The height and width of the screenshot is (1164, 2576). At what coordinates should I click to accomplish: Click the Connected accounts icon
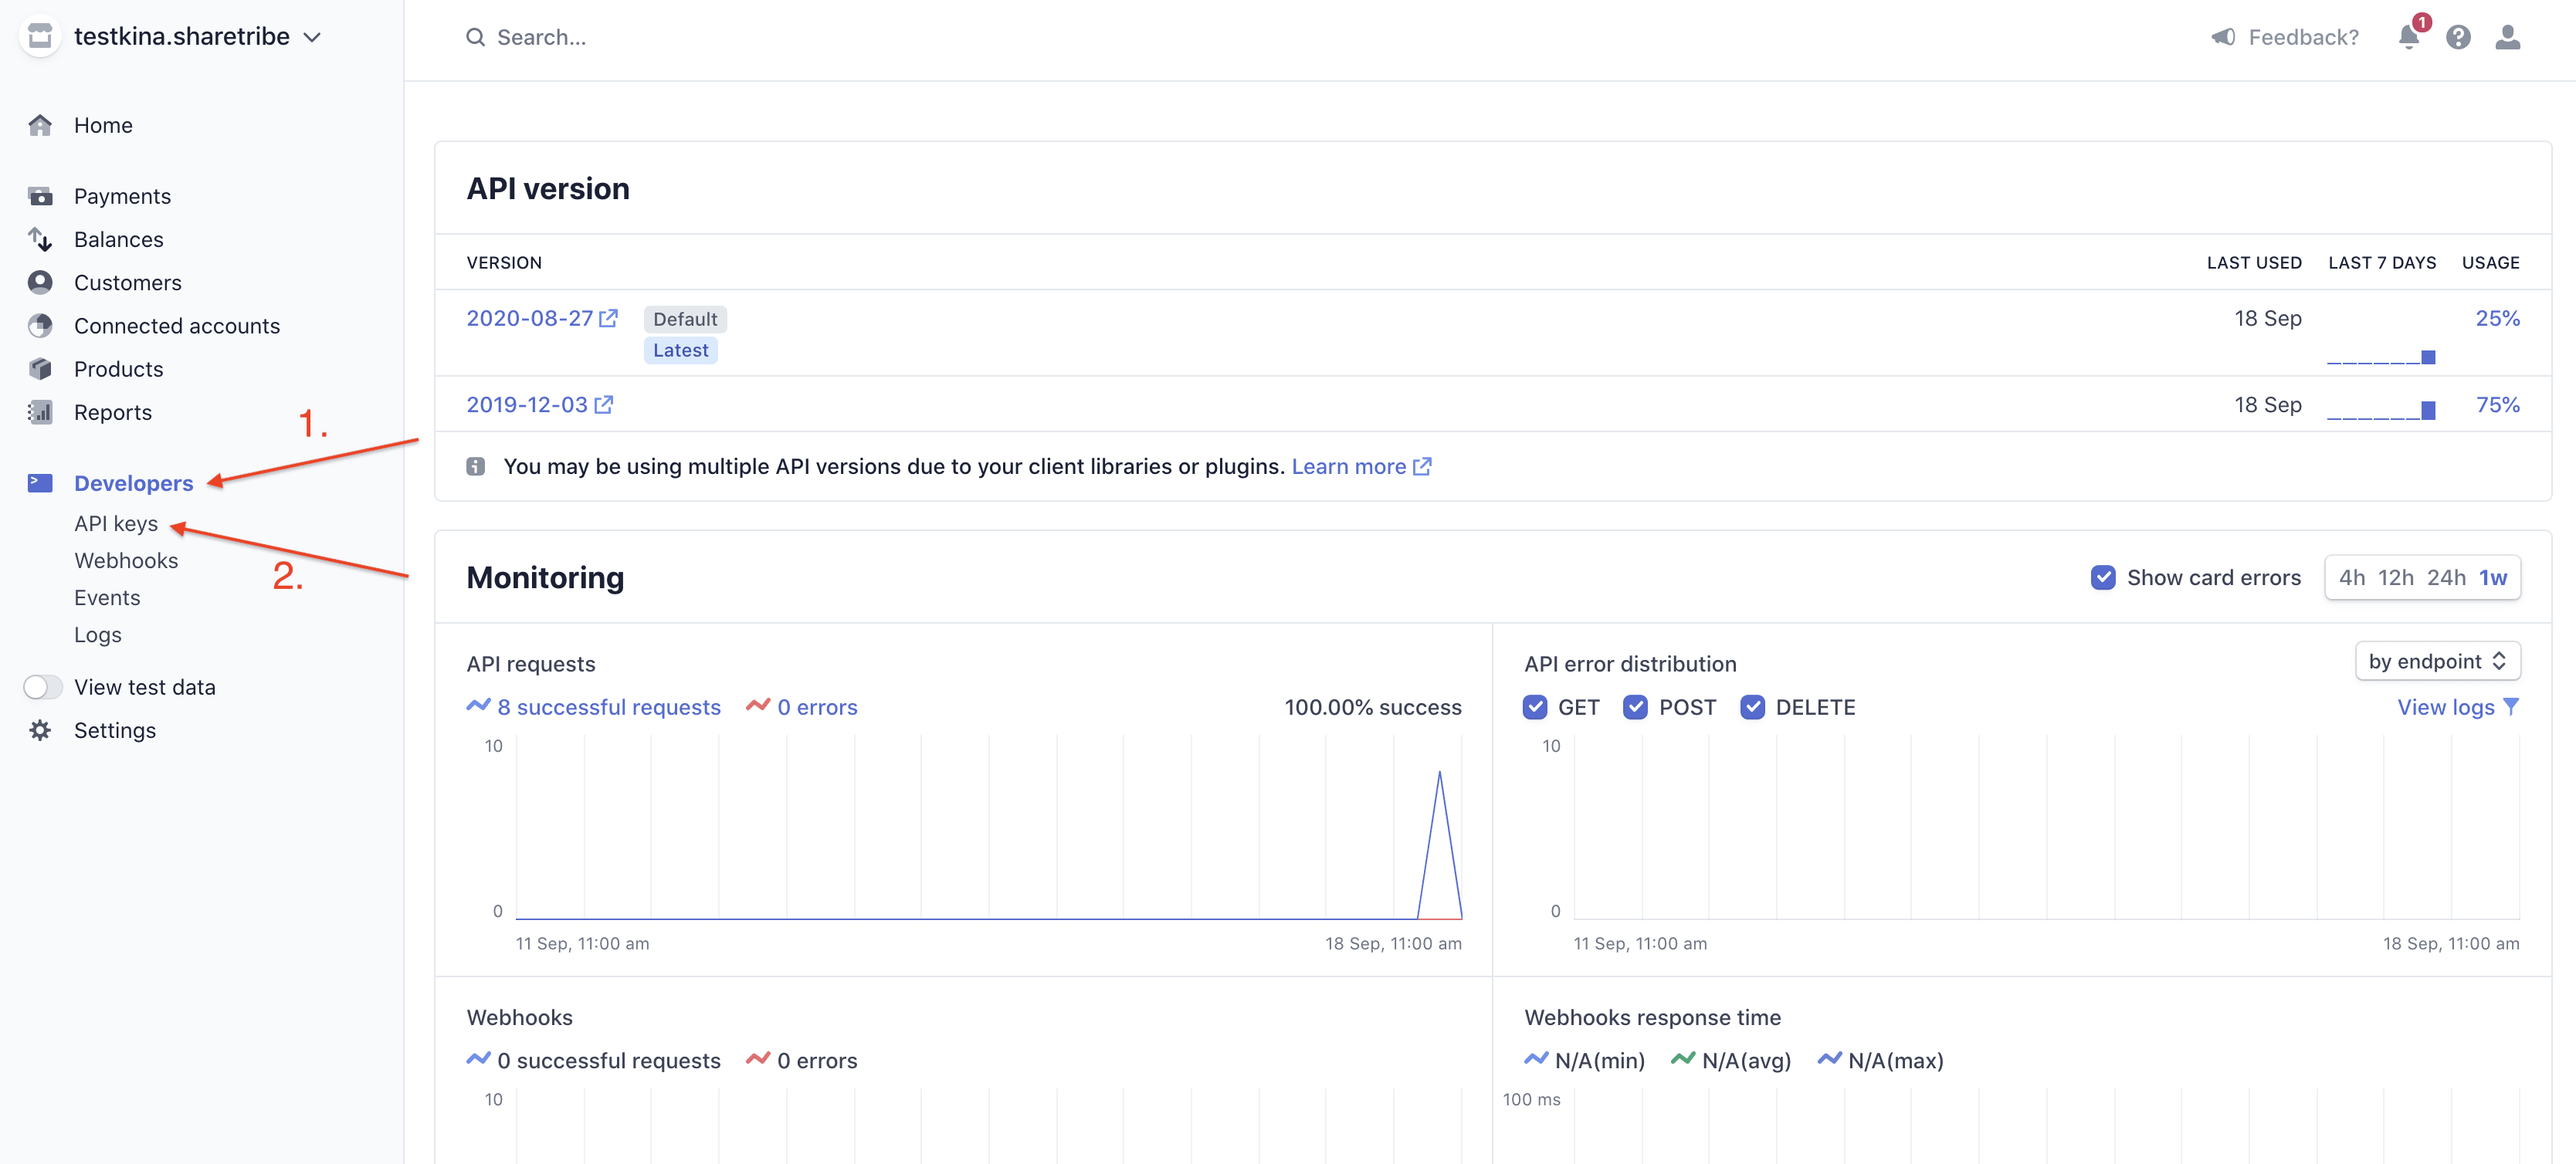[x=40, y=325]
